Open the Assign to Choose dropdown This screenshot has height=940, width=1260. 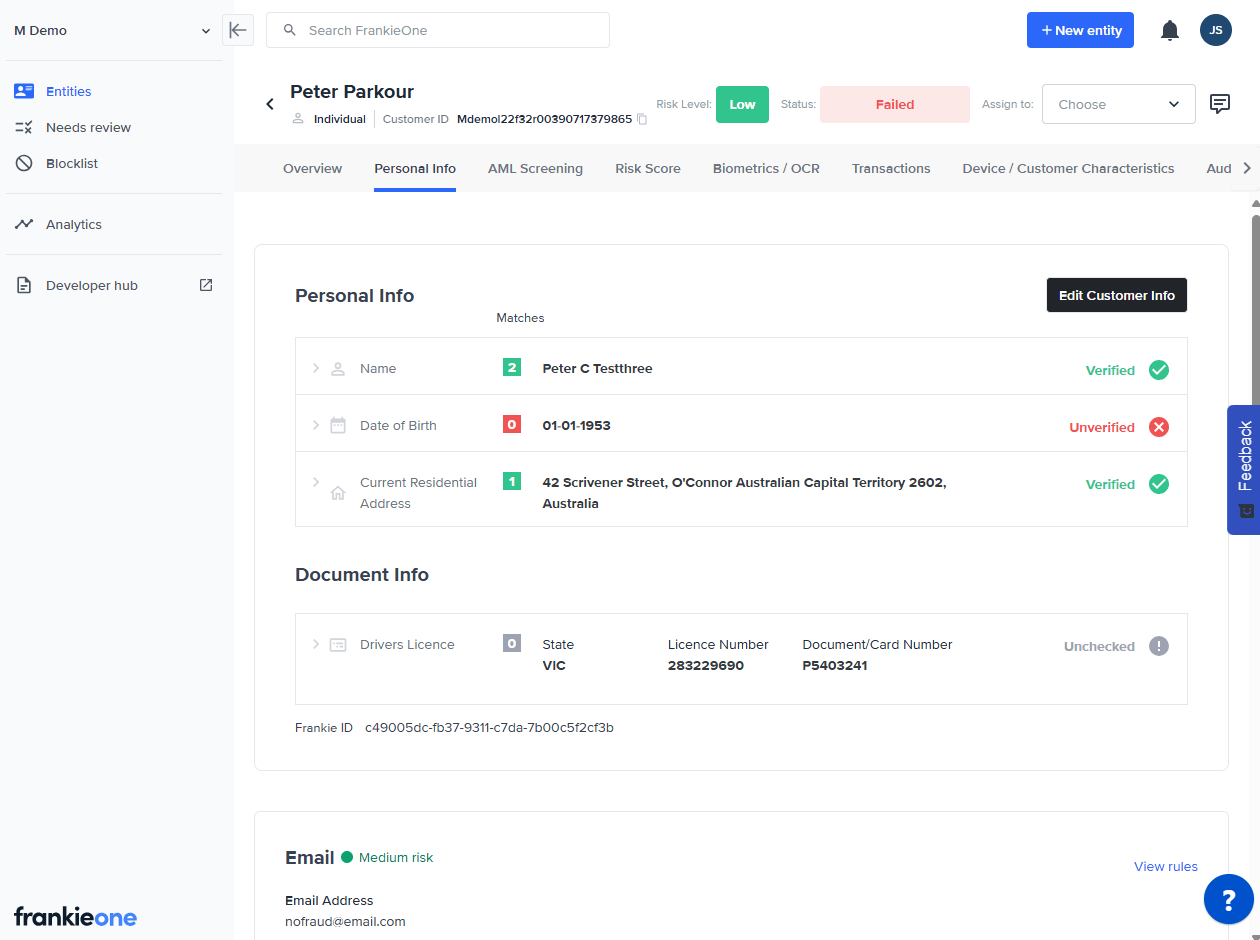coord(1118,104)
